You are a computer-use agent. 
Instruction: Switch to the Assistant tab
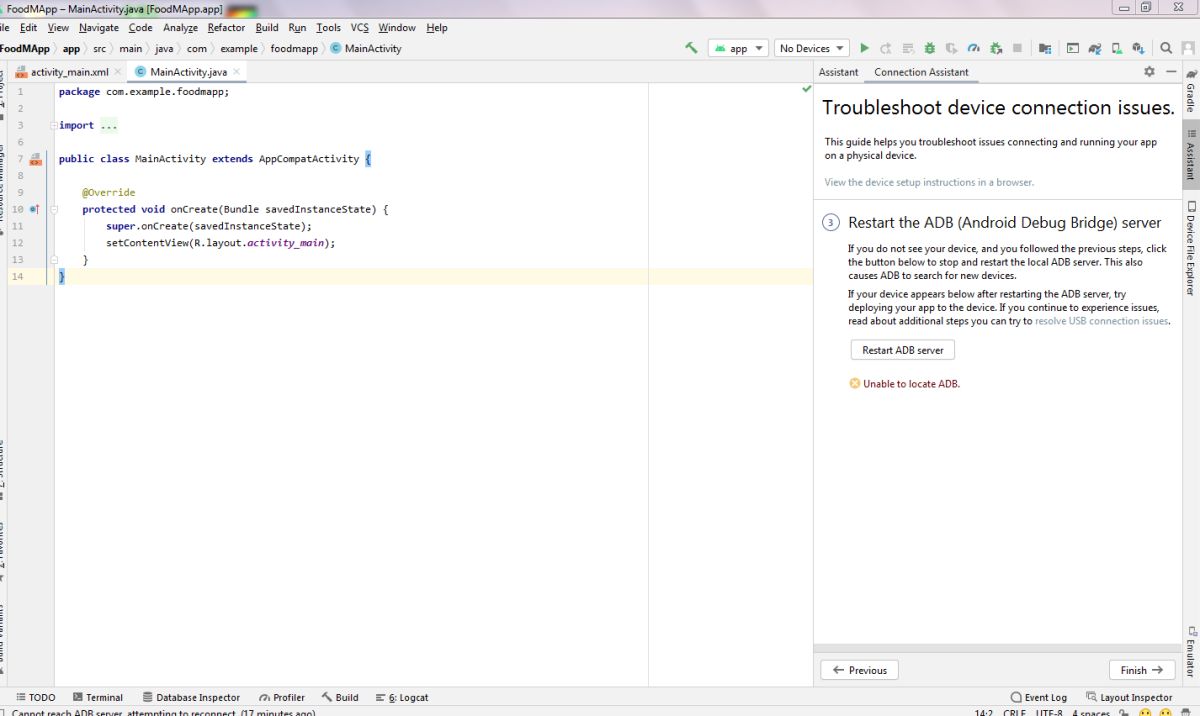tap(838, 72)
